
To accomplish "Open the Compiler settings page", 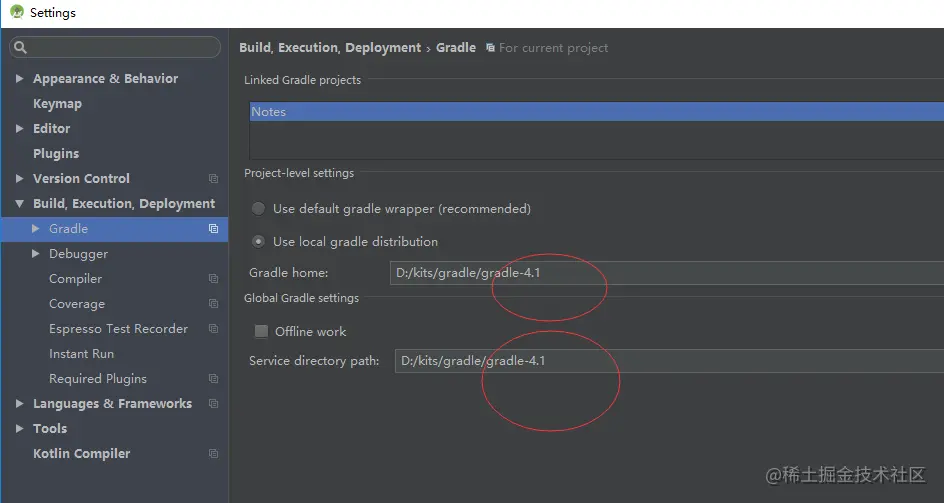I will coord(75,279).
